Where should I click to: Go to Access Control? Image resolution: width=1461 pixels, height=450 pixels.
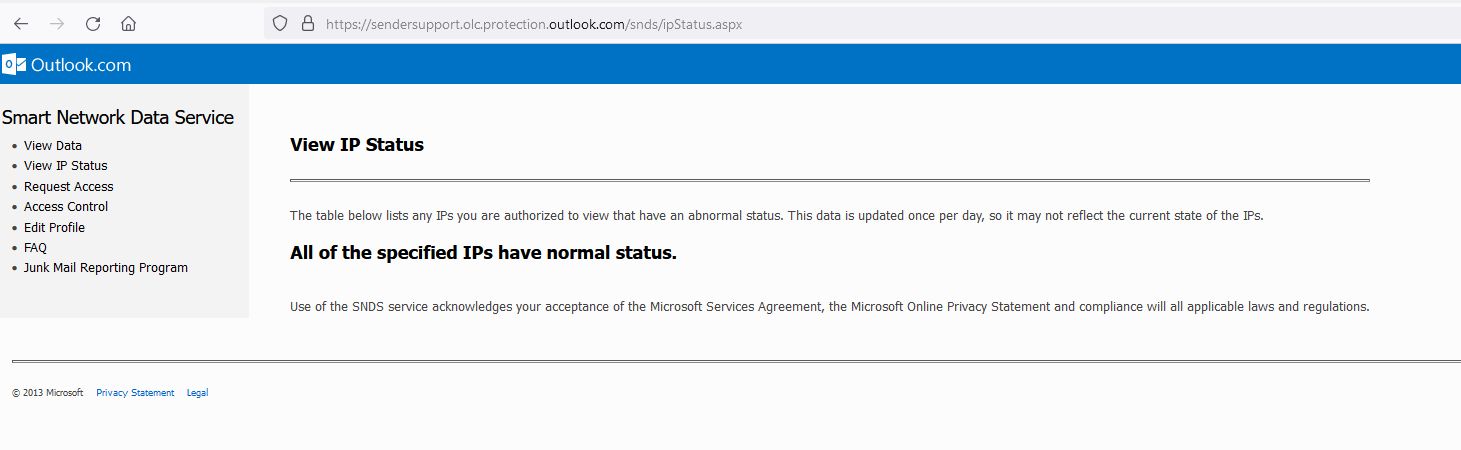(x=66, y=207)
